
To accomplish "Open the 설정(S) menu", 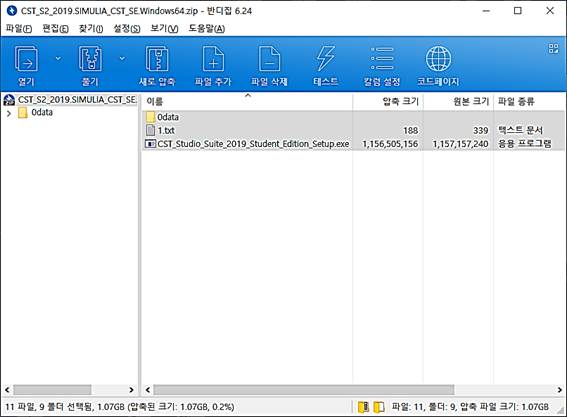I will pos(127,29).
